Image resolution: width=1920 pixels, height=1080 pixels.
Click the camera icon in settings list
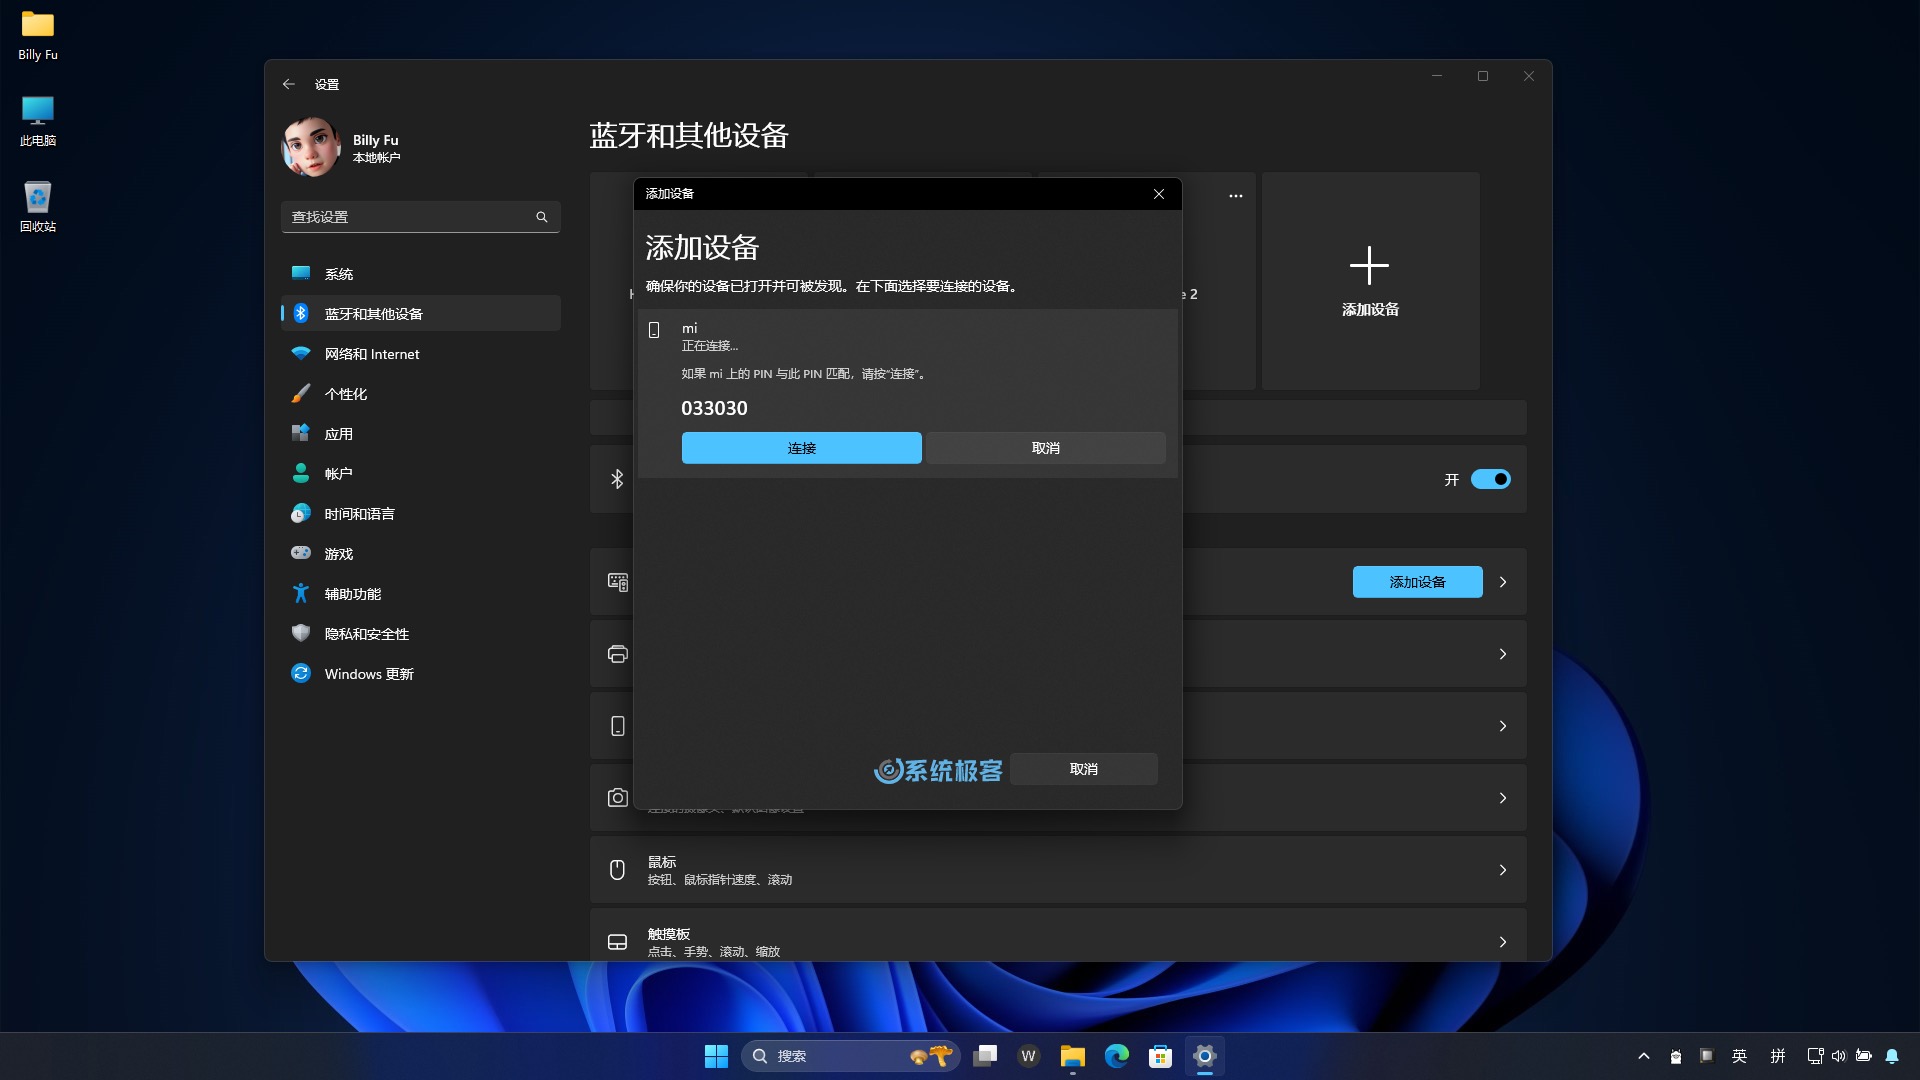617,798
